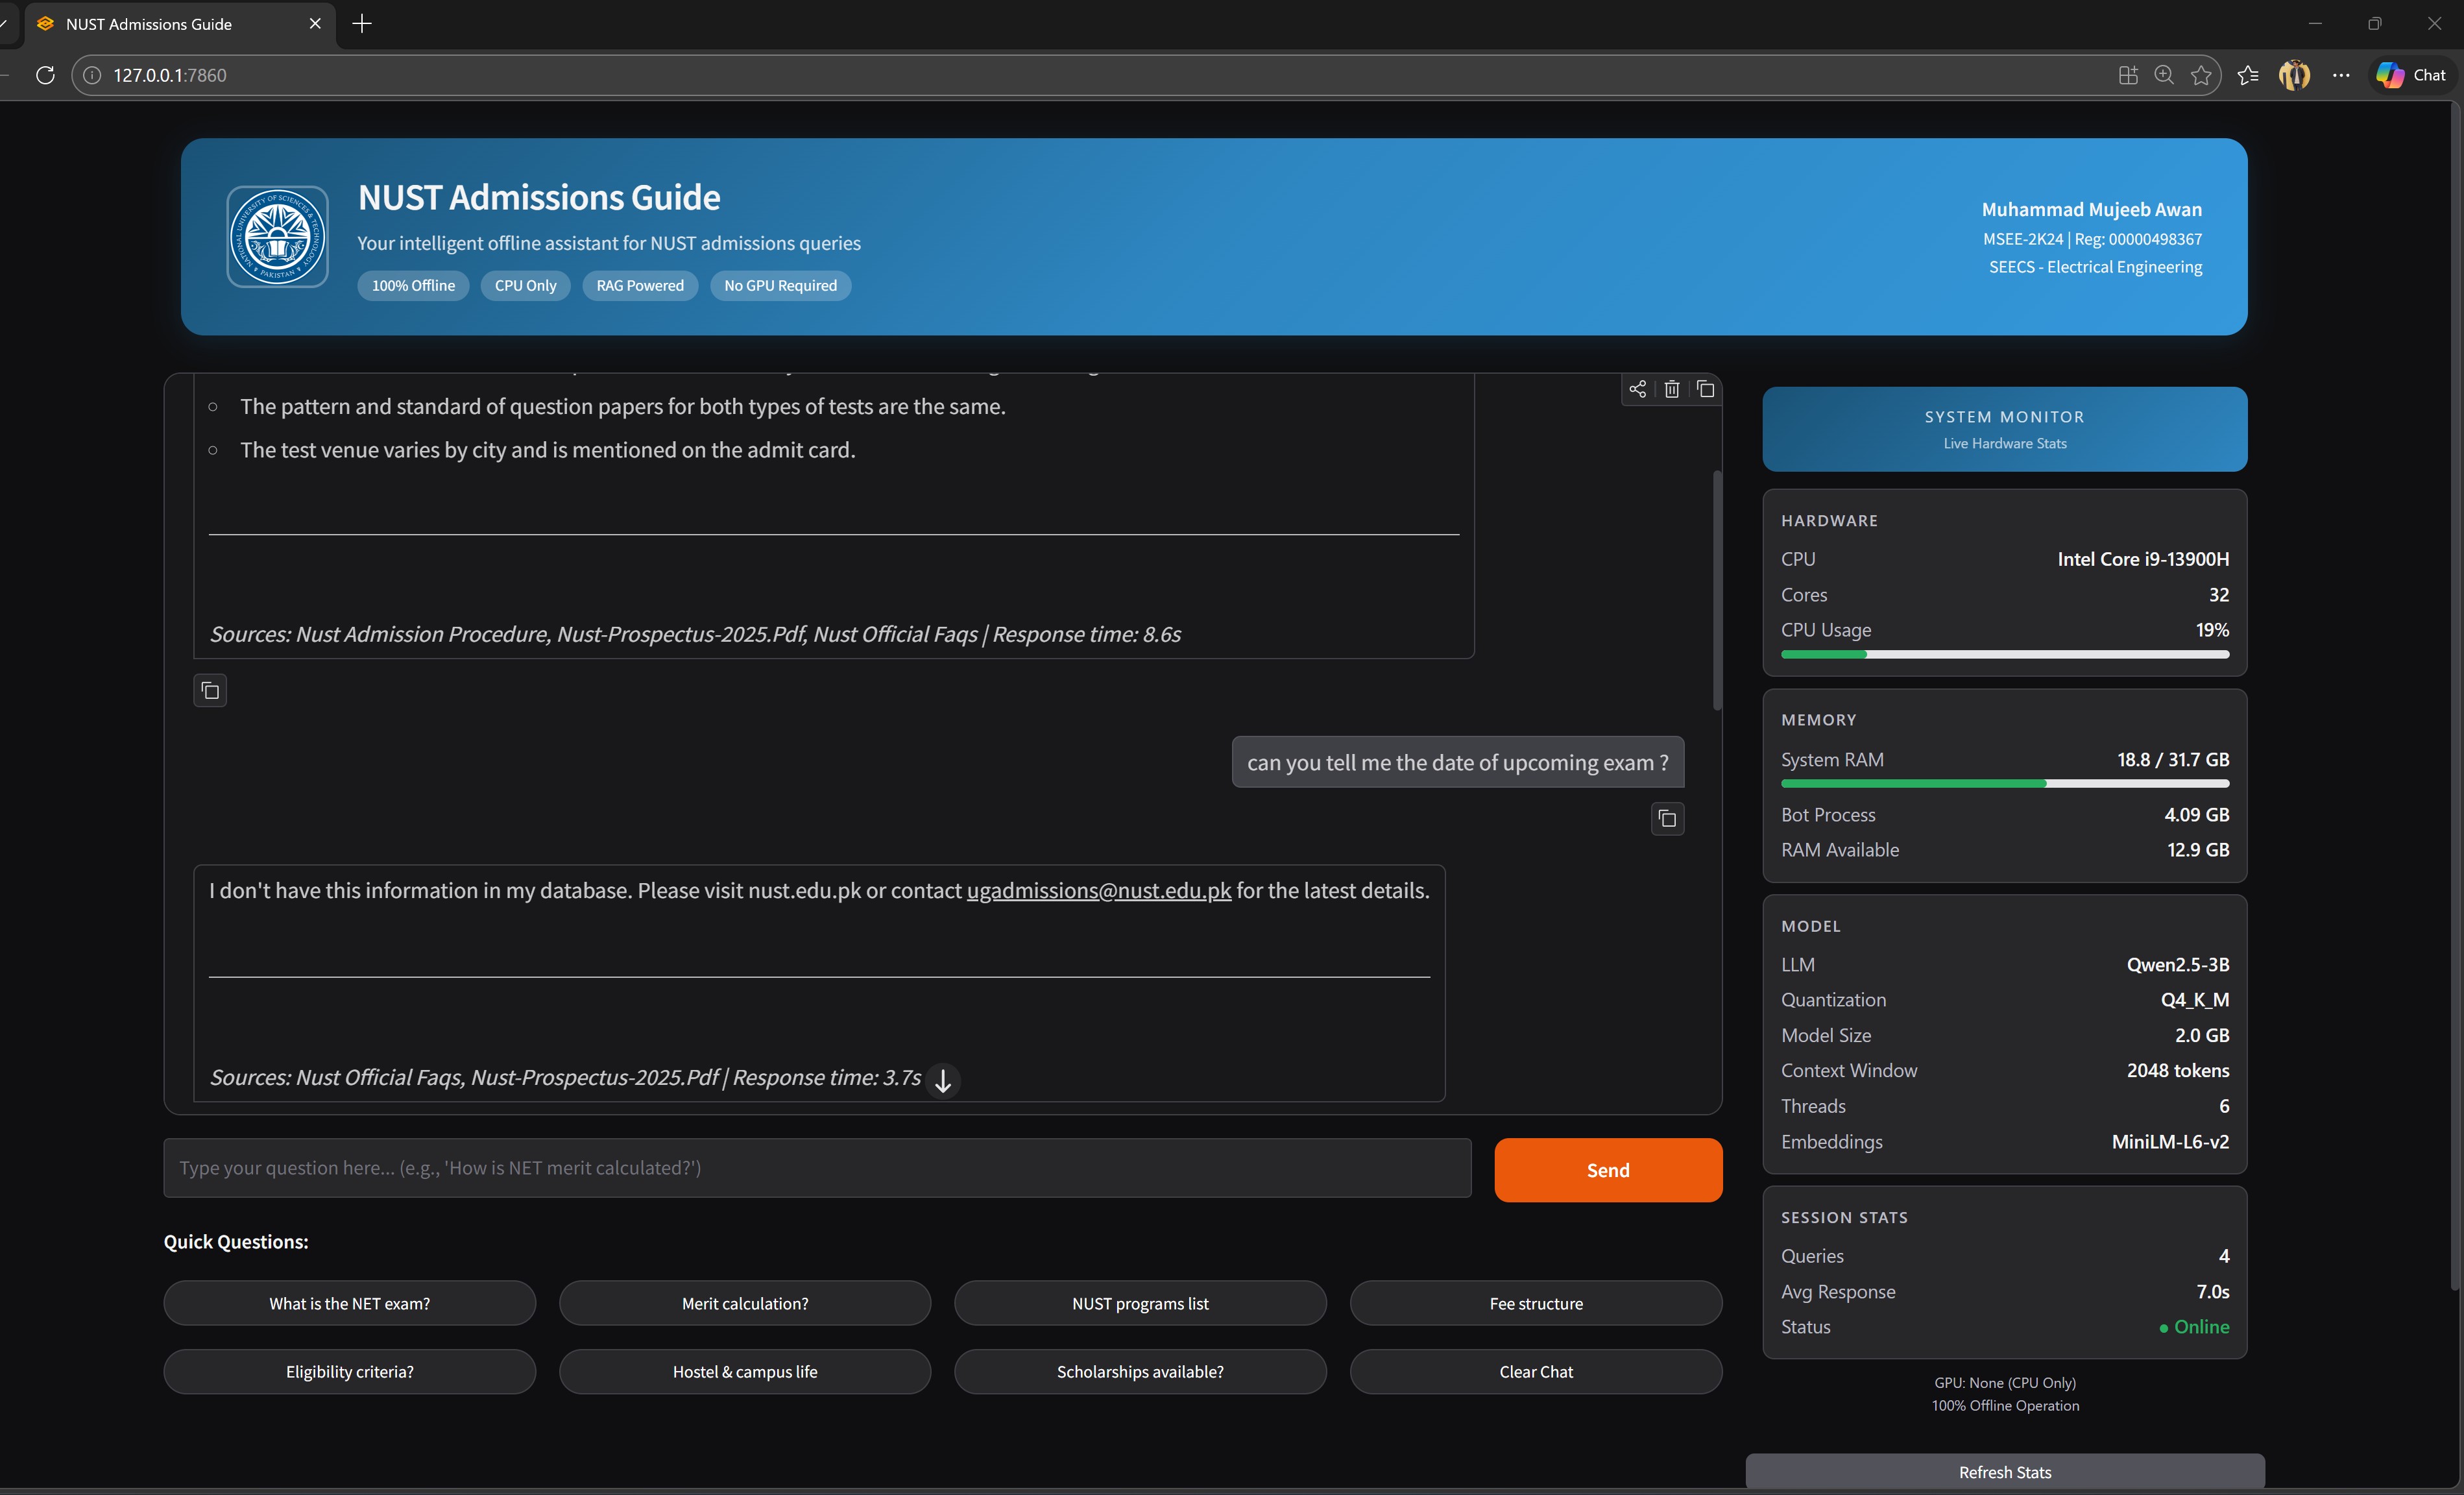Click the System RAM usage bar
Screen dimensions: 2464x1495
pos(2005,784)
